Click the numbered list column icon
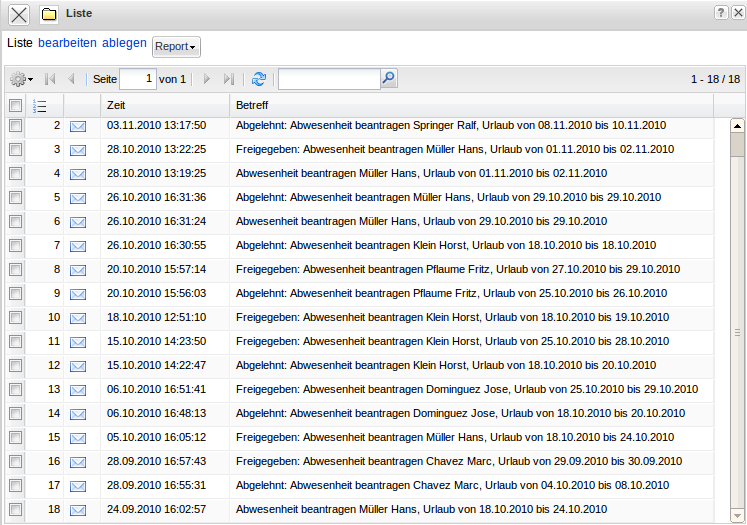The width and height of the screenshot is (747, 525). [x=40, y=106]
